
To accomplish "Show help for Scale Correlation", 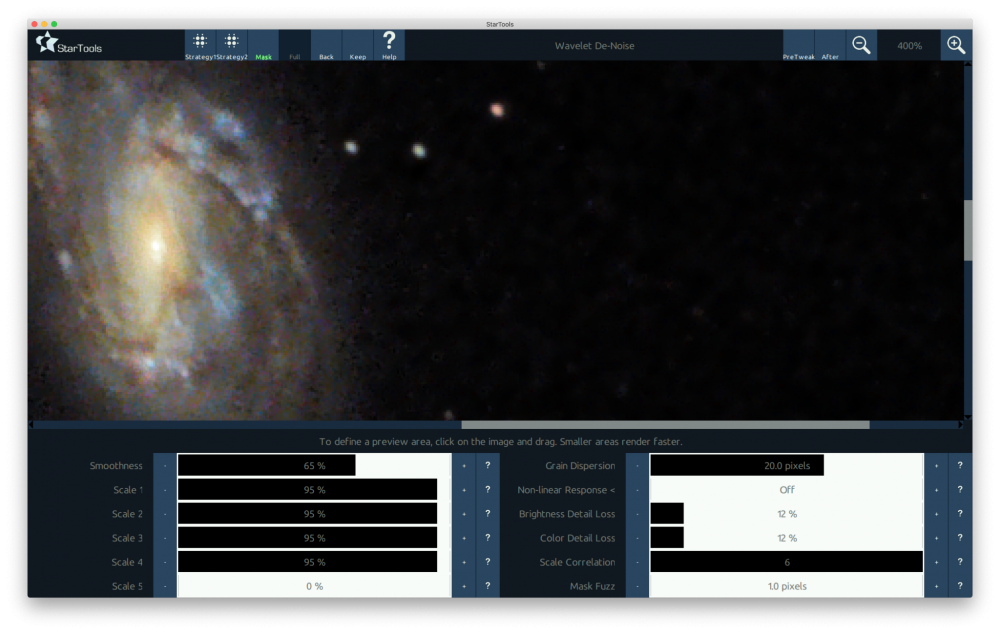I will [x=960, y=563].
